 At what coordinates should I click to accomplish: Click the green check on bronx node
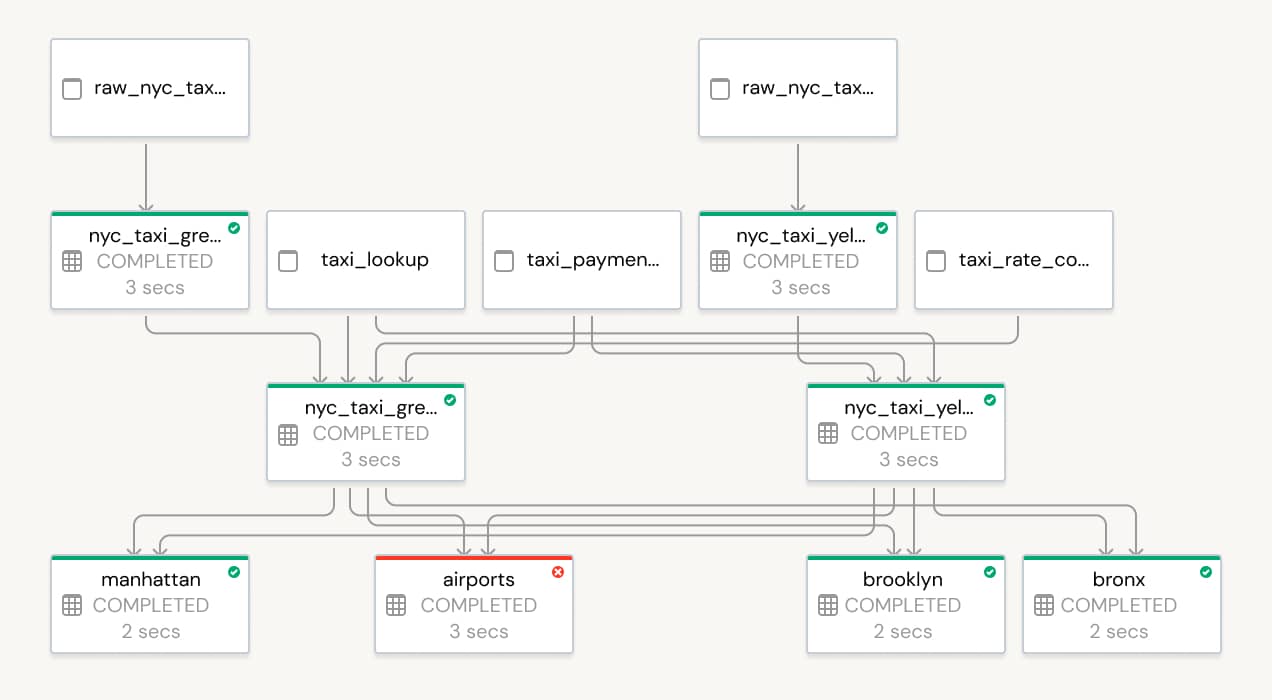[x=1206, y=572]
